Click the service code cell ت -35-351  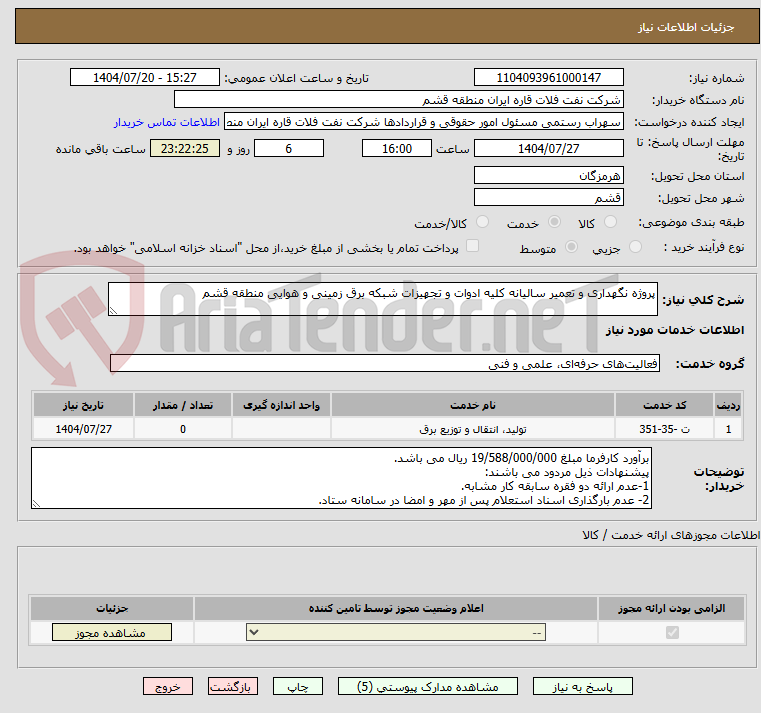pos(664,429)
